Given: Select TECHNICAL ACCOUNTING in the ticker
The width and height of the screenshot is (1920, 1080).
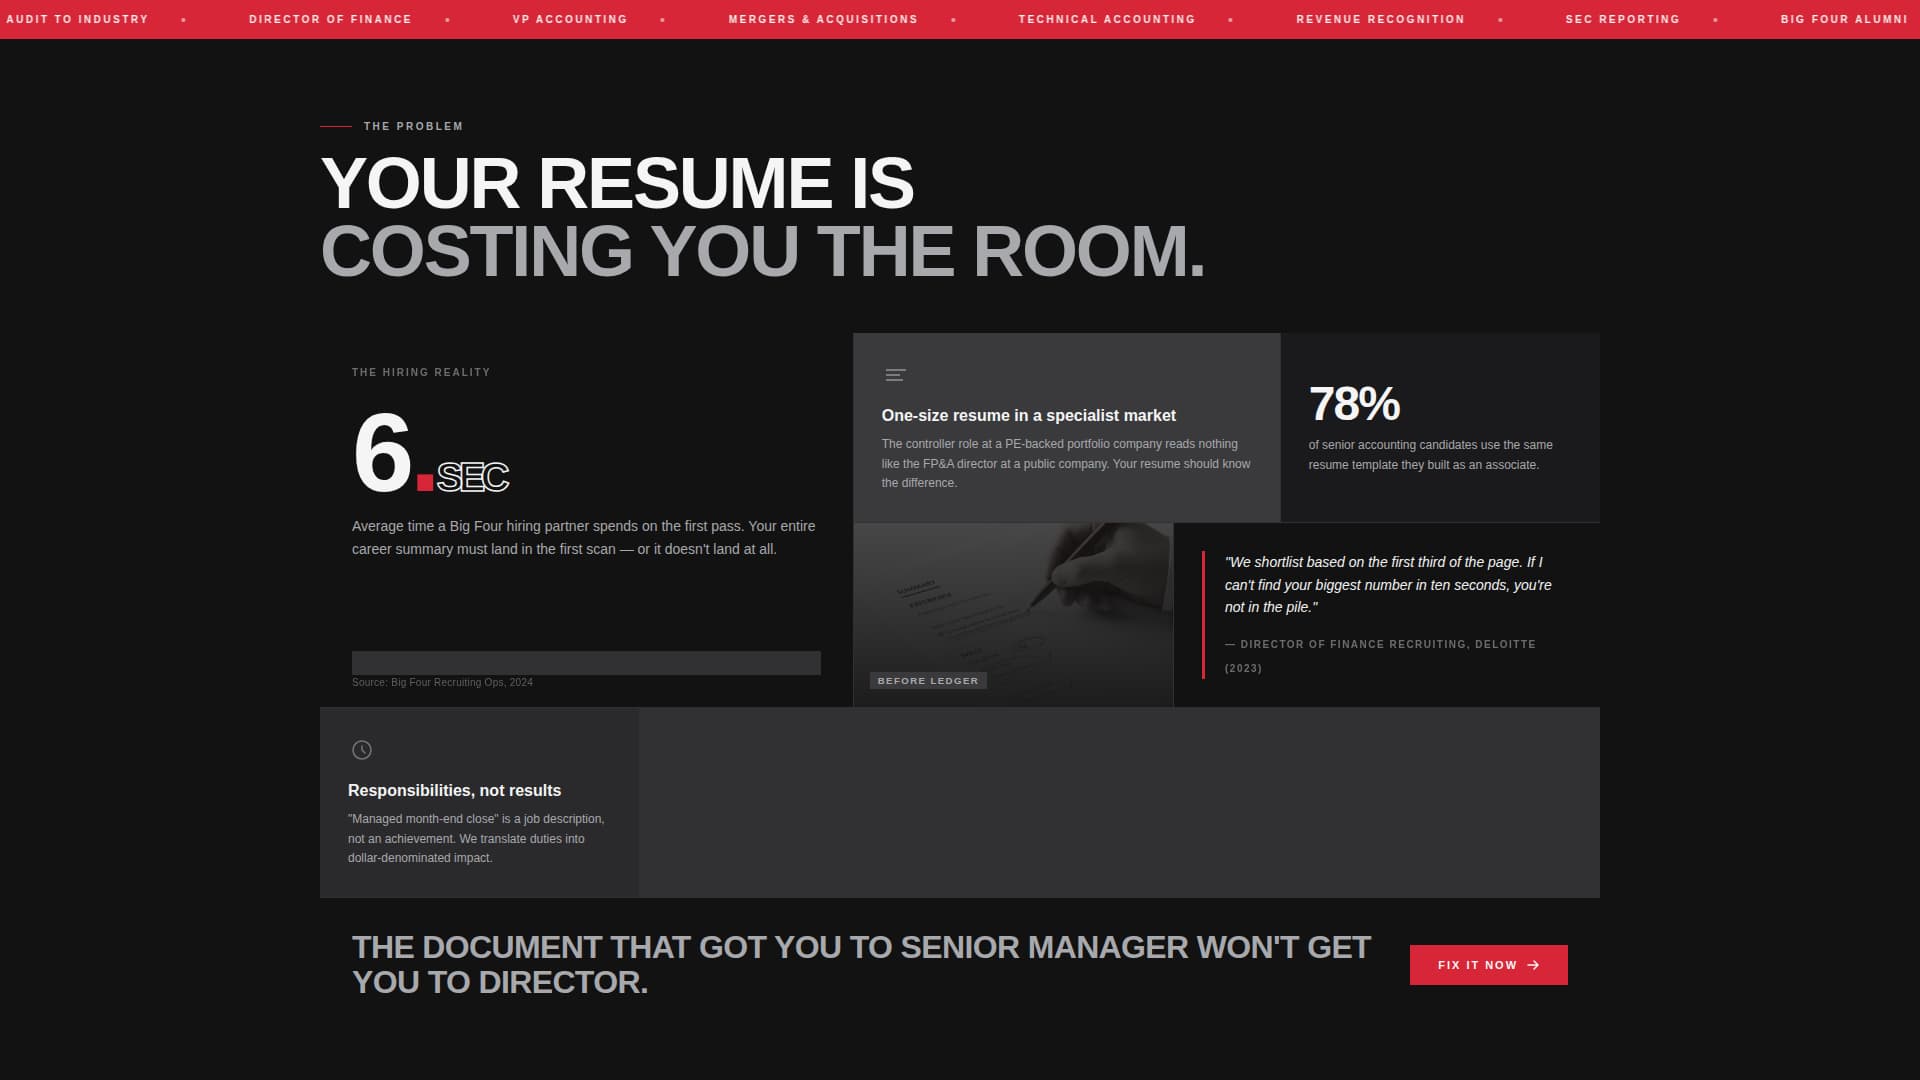Looking at the screenshot, I should pyautogui.click(x=1107, y=19).
